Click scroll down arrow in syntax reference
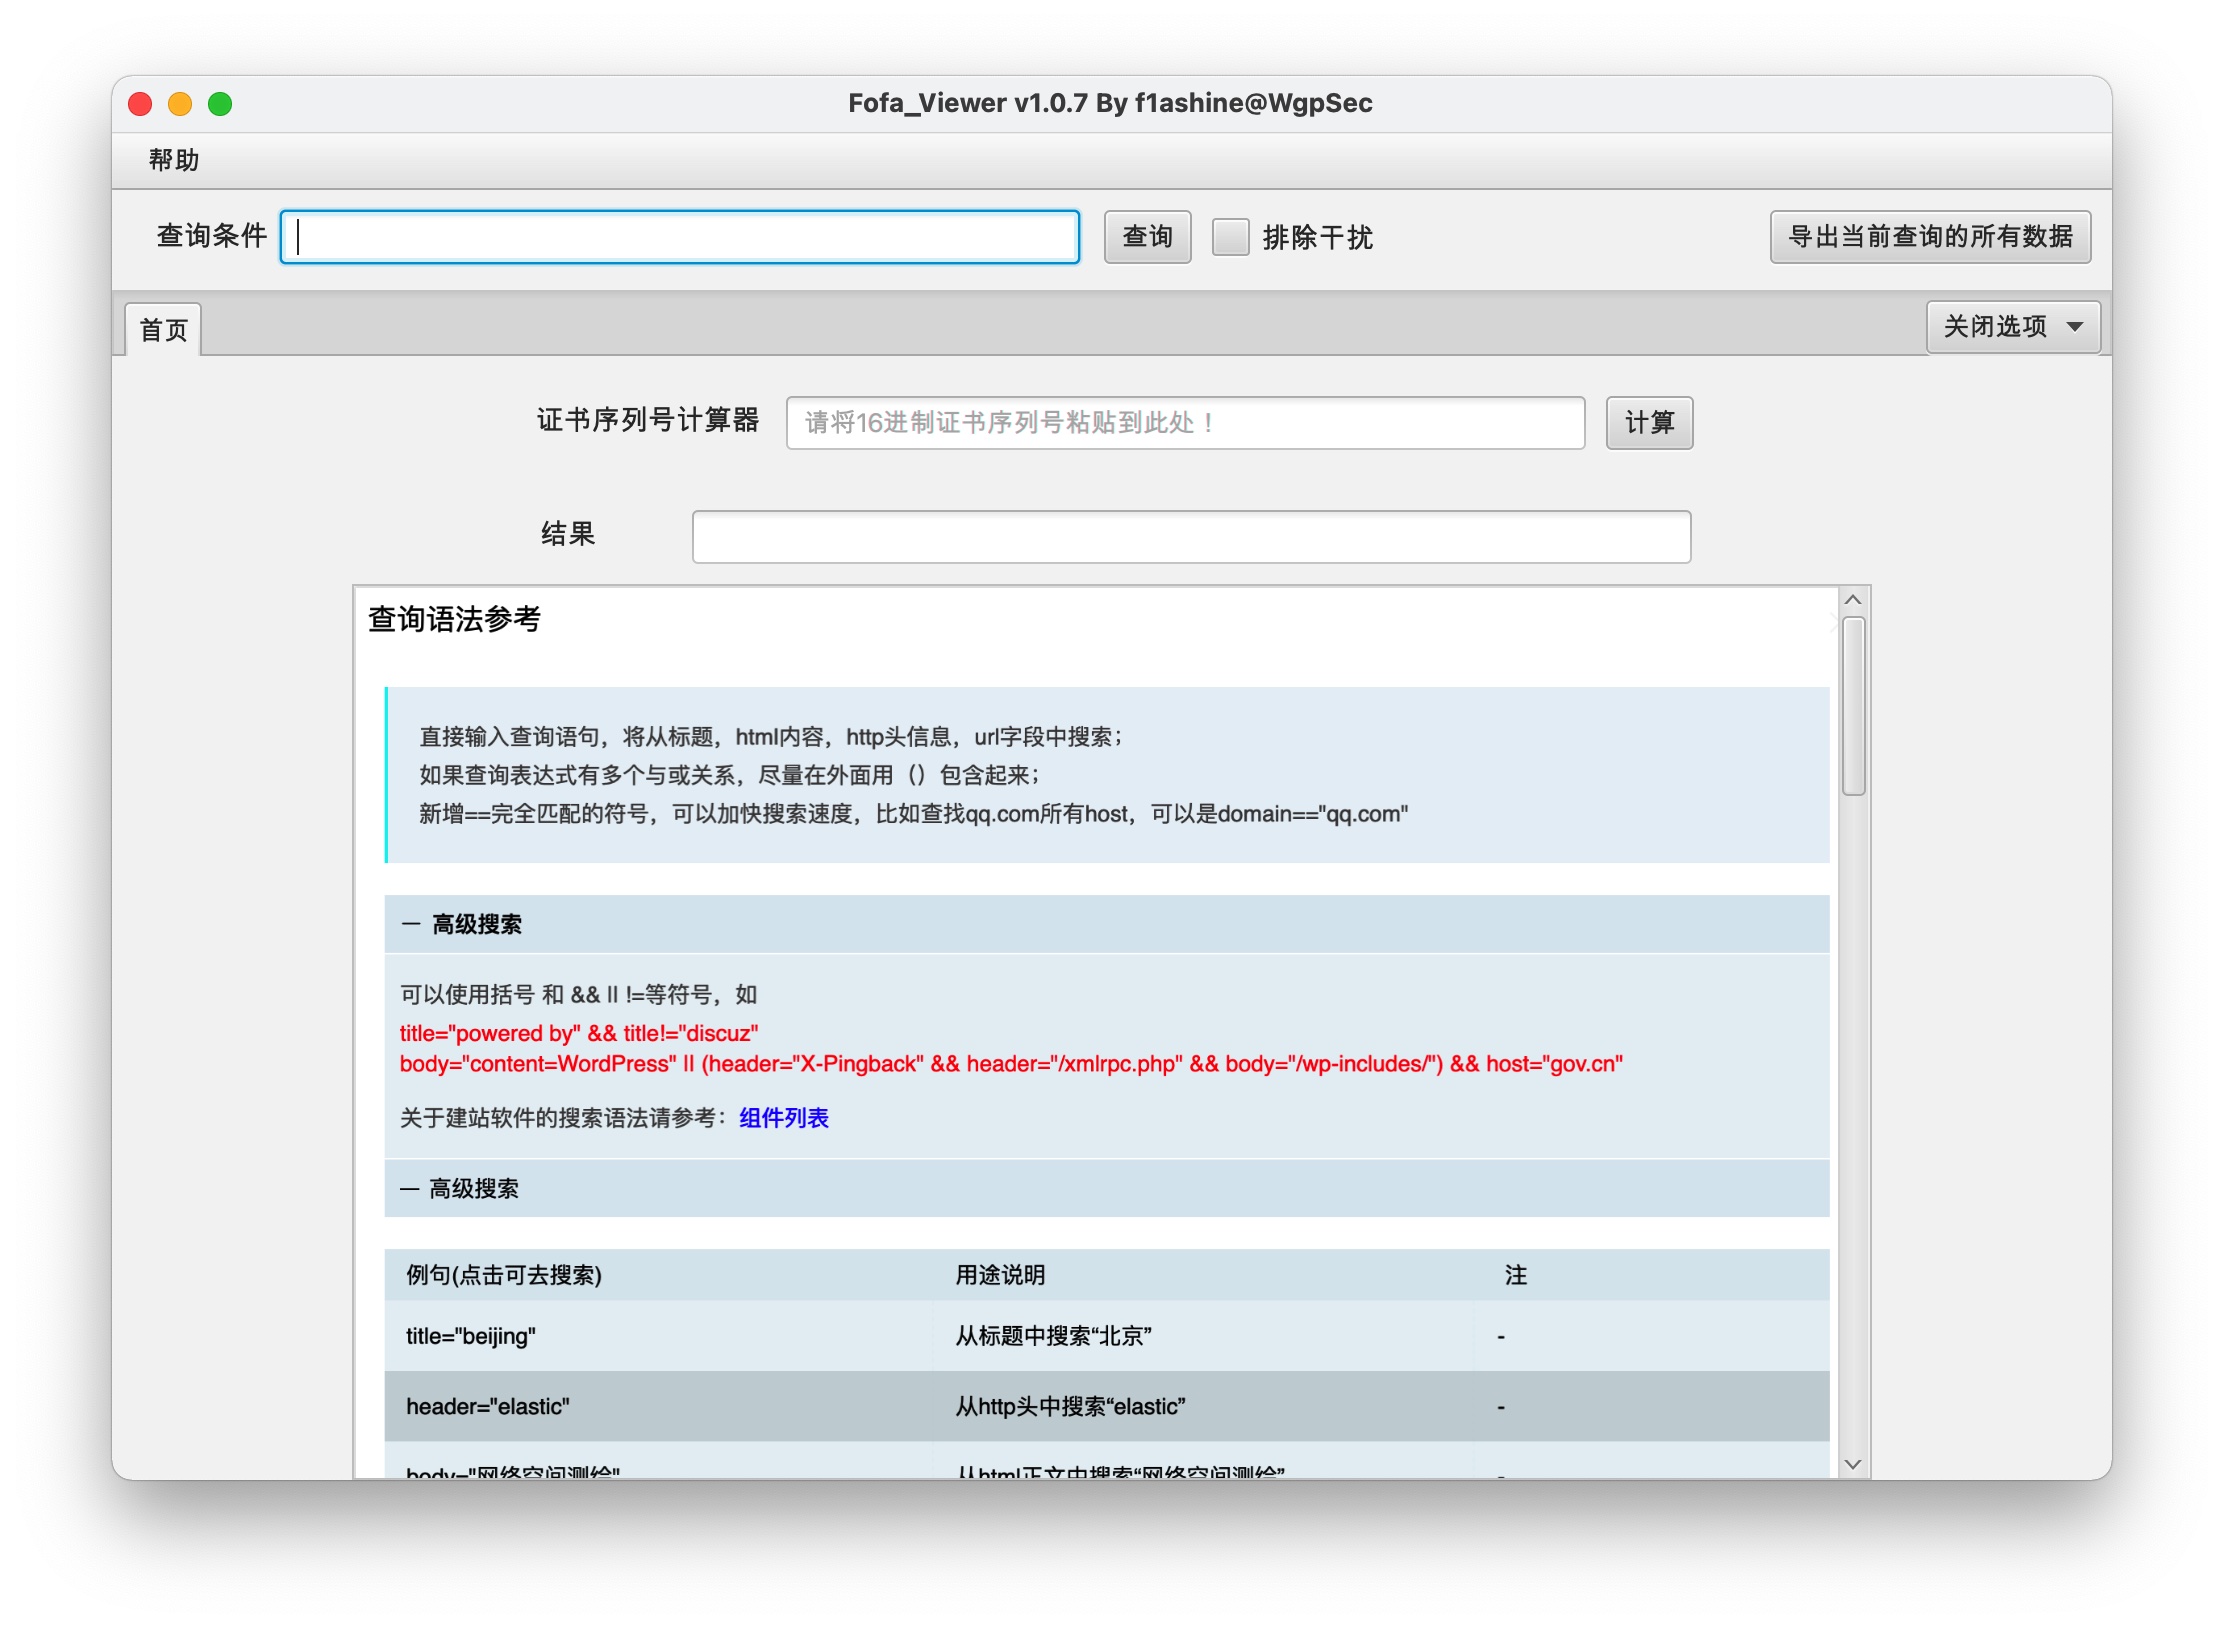Screen dimensions: 2224x1628 (1852, 1464)
